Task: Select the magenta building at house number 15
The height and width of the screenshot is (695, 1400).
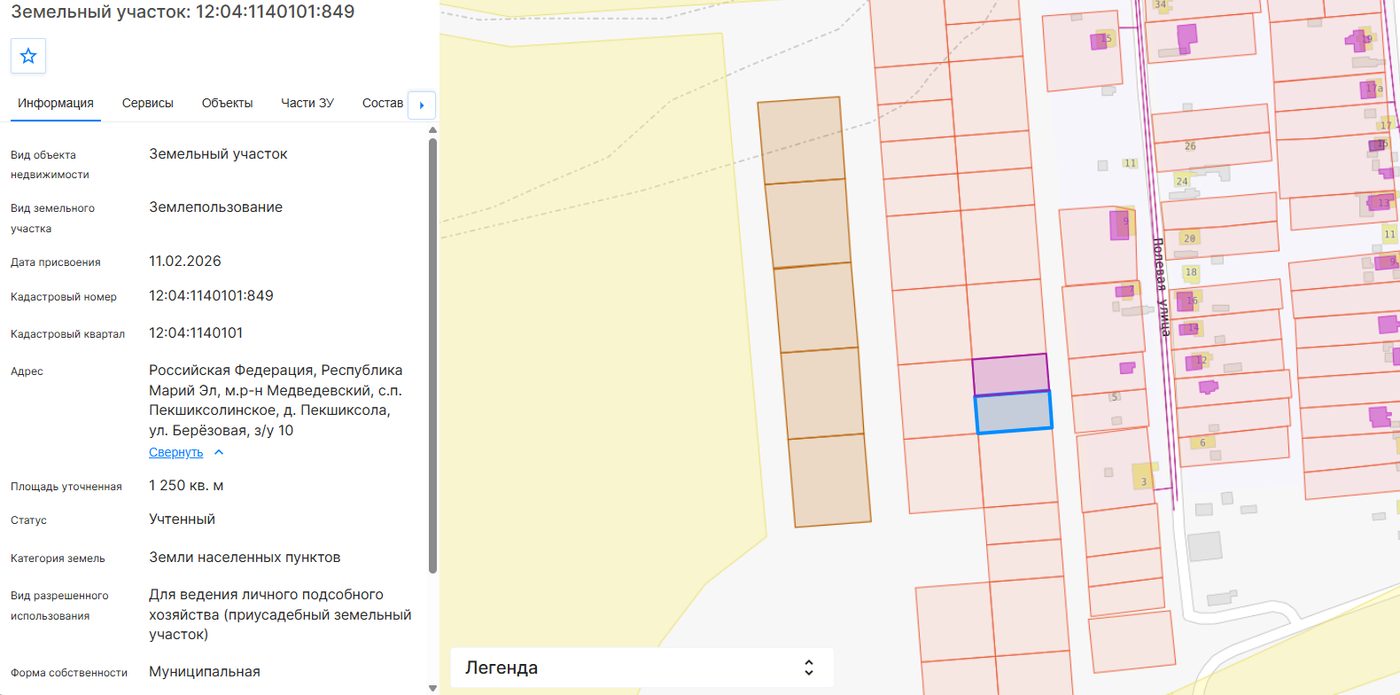Action: click(1099, 41)
